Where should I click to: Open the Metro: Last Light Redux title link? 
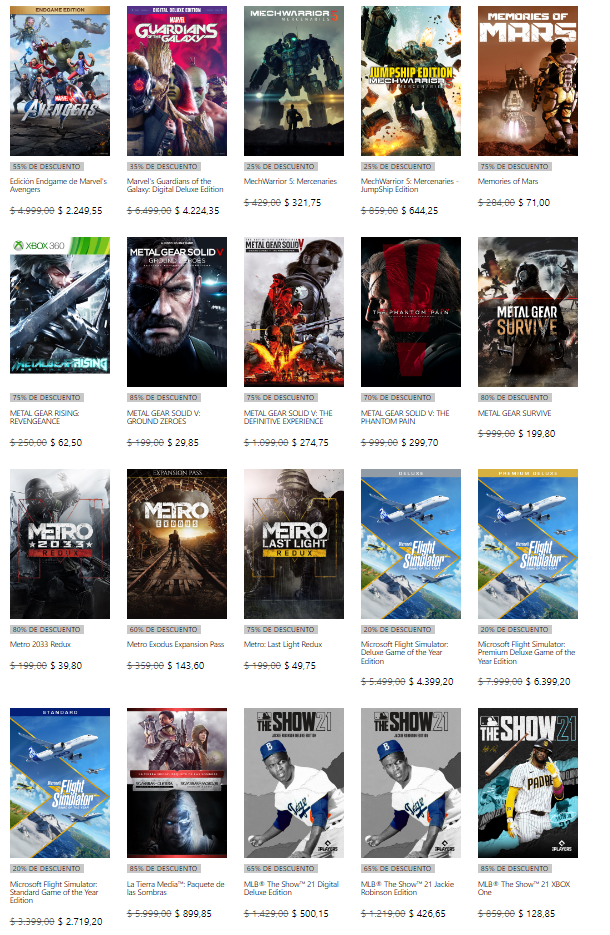(283, 645)
